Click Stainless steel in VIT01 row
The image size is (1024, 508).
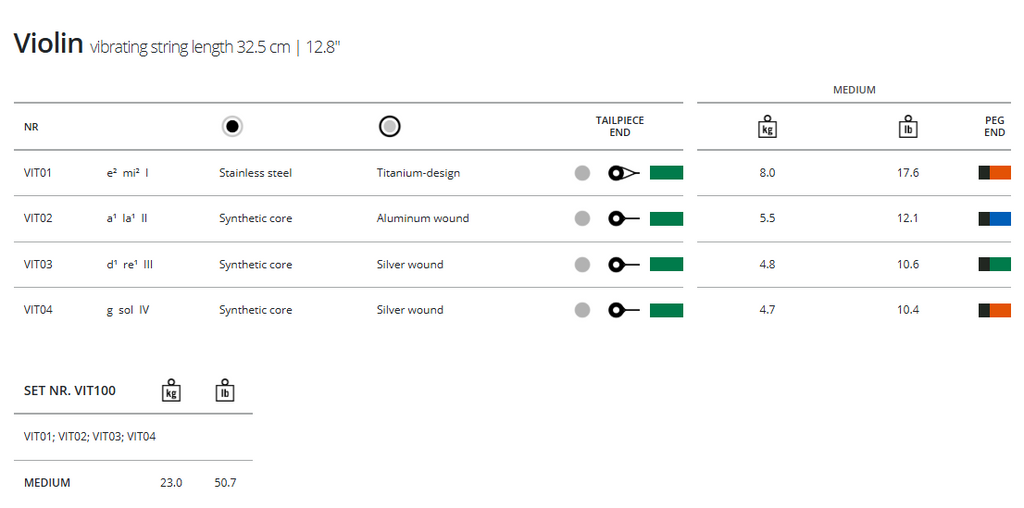pos(255,173)
